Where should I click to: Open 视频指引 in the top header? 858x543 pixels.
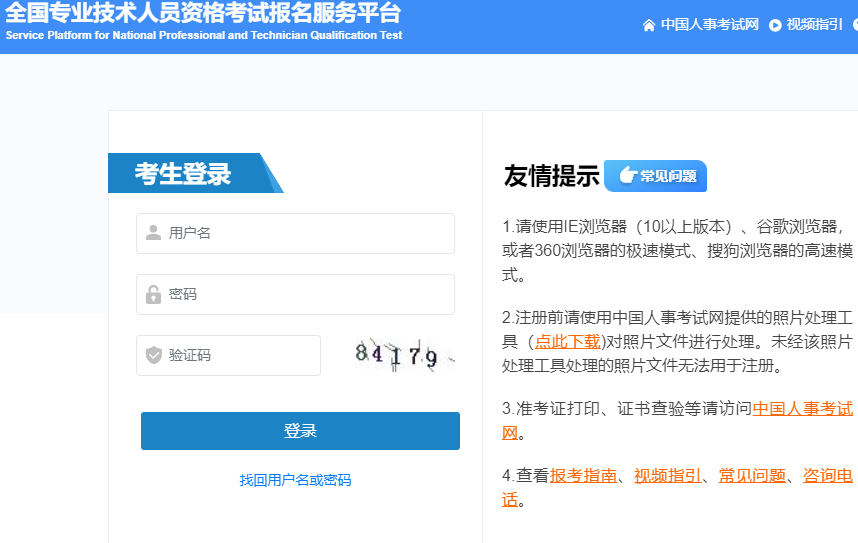[814, 25]
